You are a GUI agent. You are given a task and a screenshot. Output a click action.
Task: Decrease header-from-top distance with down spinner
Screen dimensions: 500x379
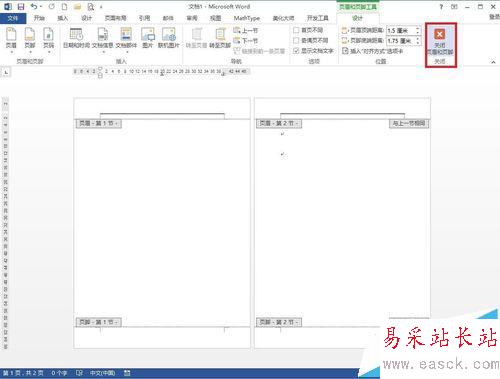coord(417,32)
